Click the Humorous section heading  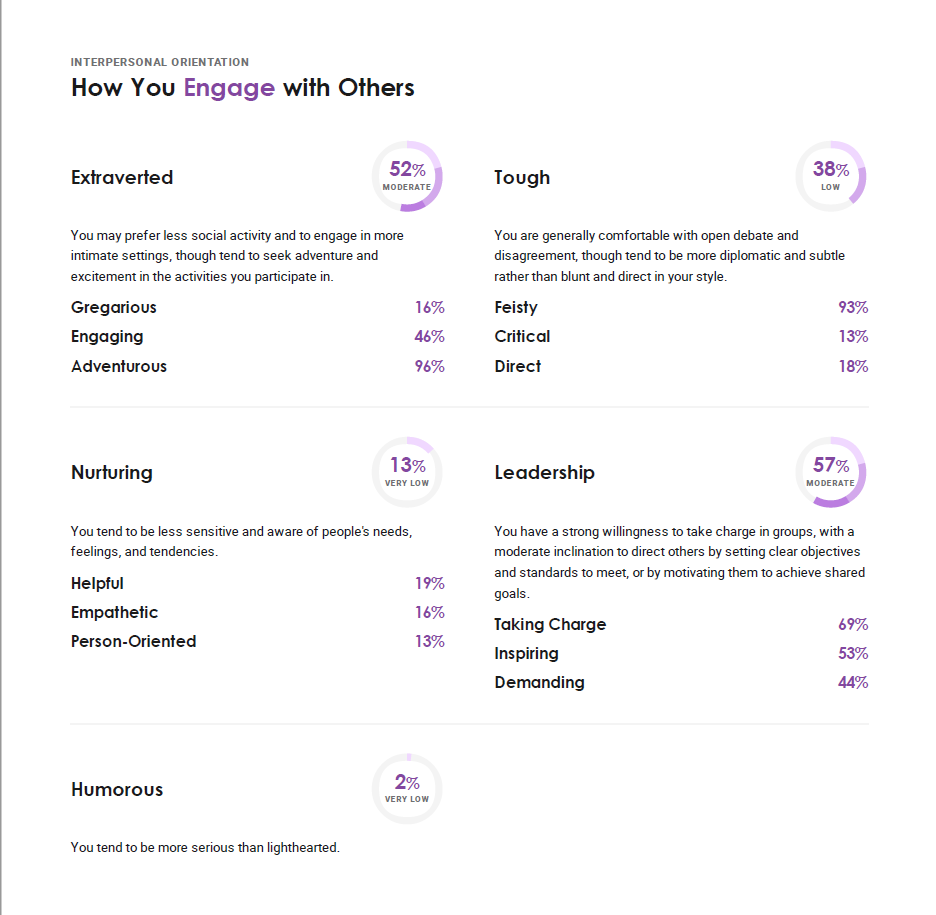(x=117, y=790)
